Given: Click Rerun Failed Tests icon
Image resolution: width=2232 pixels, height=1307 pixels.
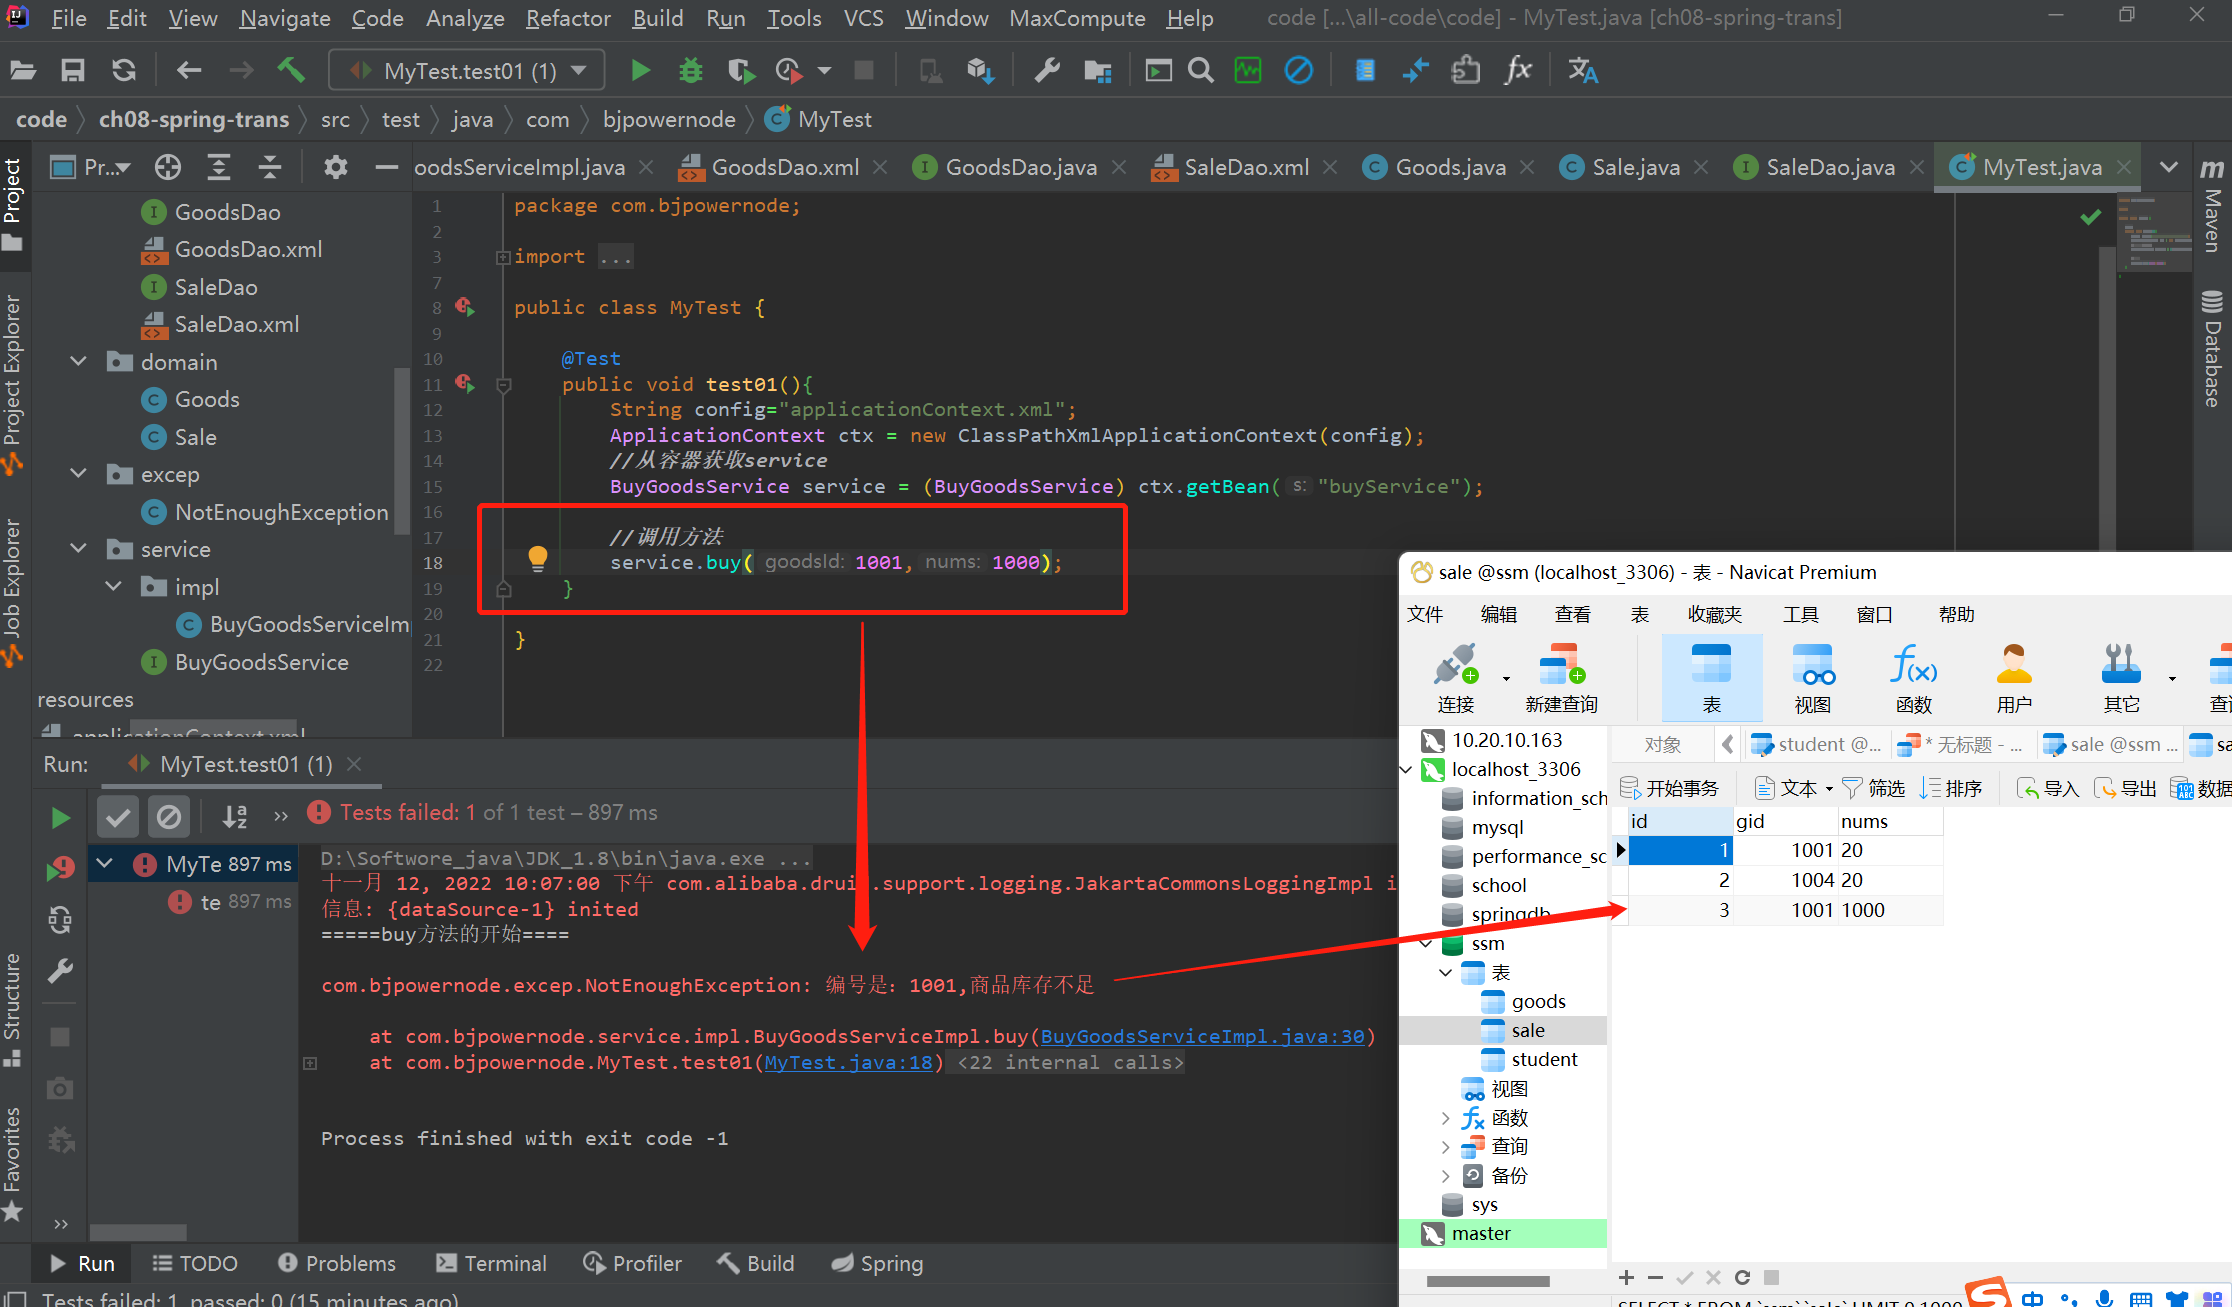Looking at the screenshot, I should (x=60, y=868).
